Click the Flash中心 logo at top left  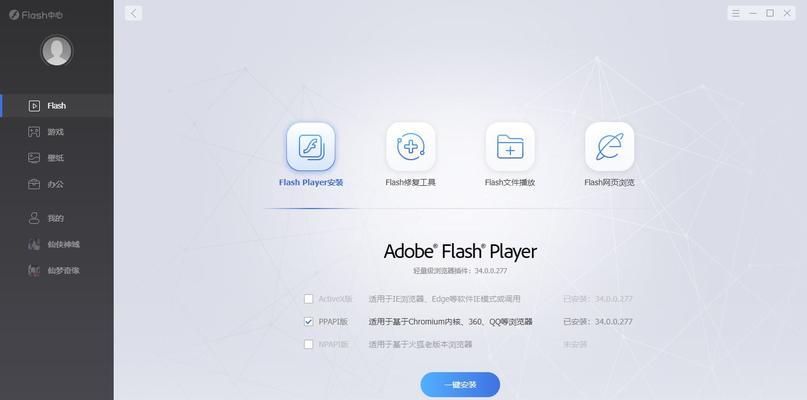(x=36, y=15)
